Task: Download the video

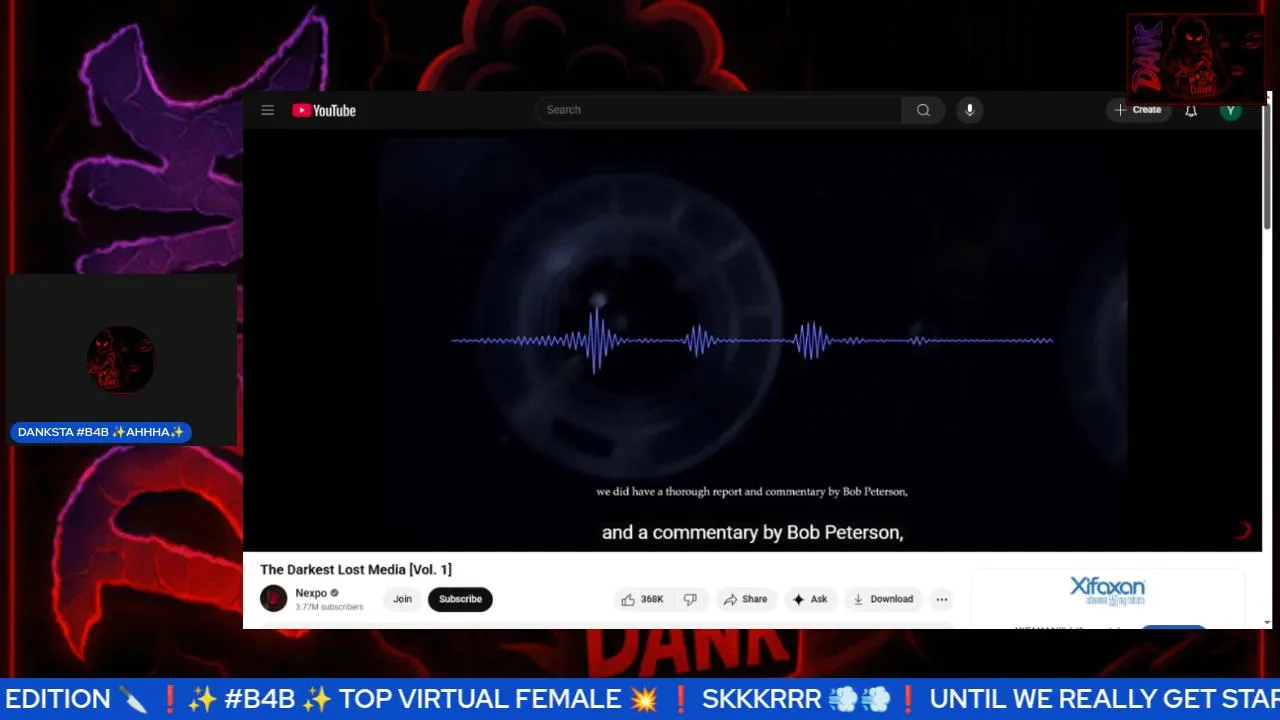Action: [x=883, y=599]
